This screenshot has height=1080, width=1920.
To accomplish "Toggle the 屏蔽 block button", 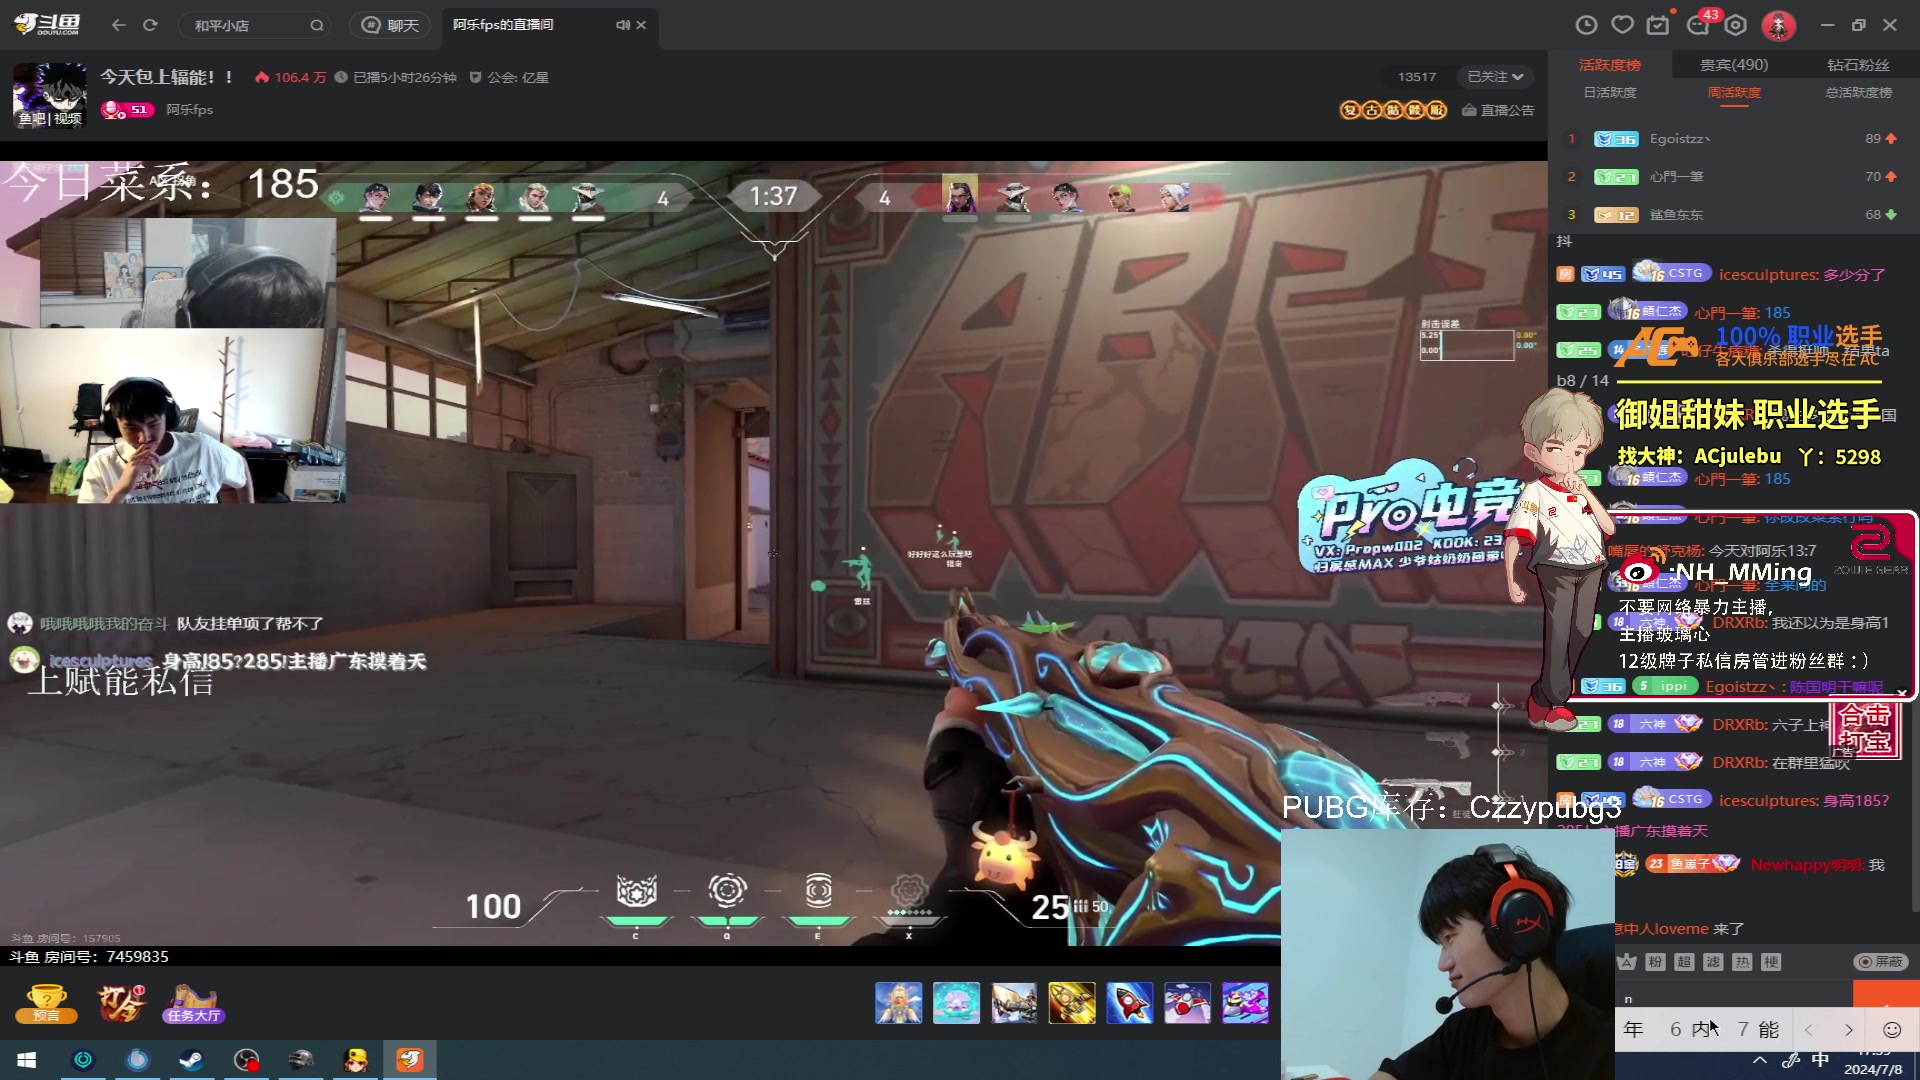I will tap(1881, 962).
